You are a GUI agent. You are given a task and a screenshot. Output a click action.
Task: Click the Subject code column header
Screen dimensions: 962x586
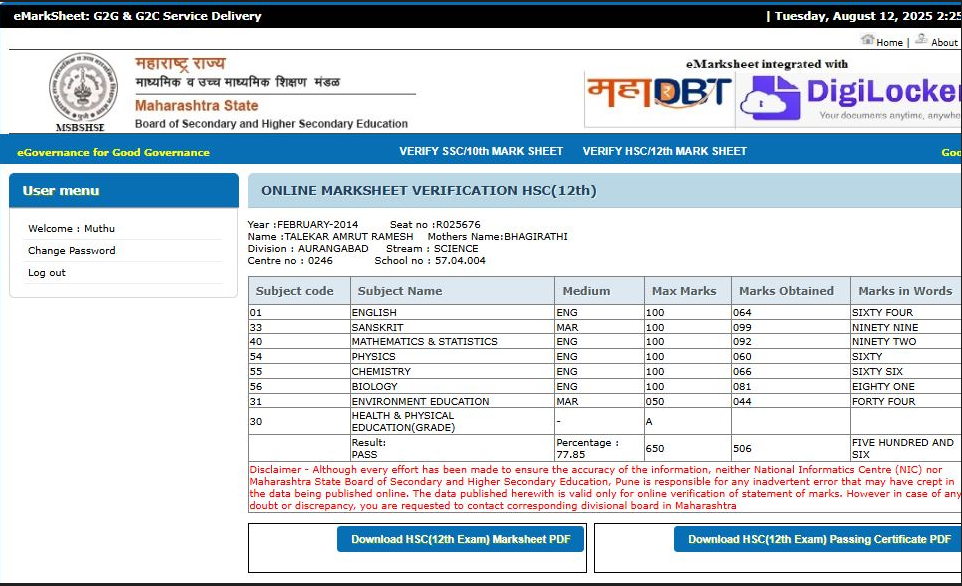pyautogui.click(x=295, y=291)
